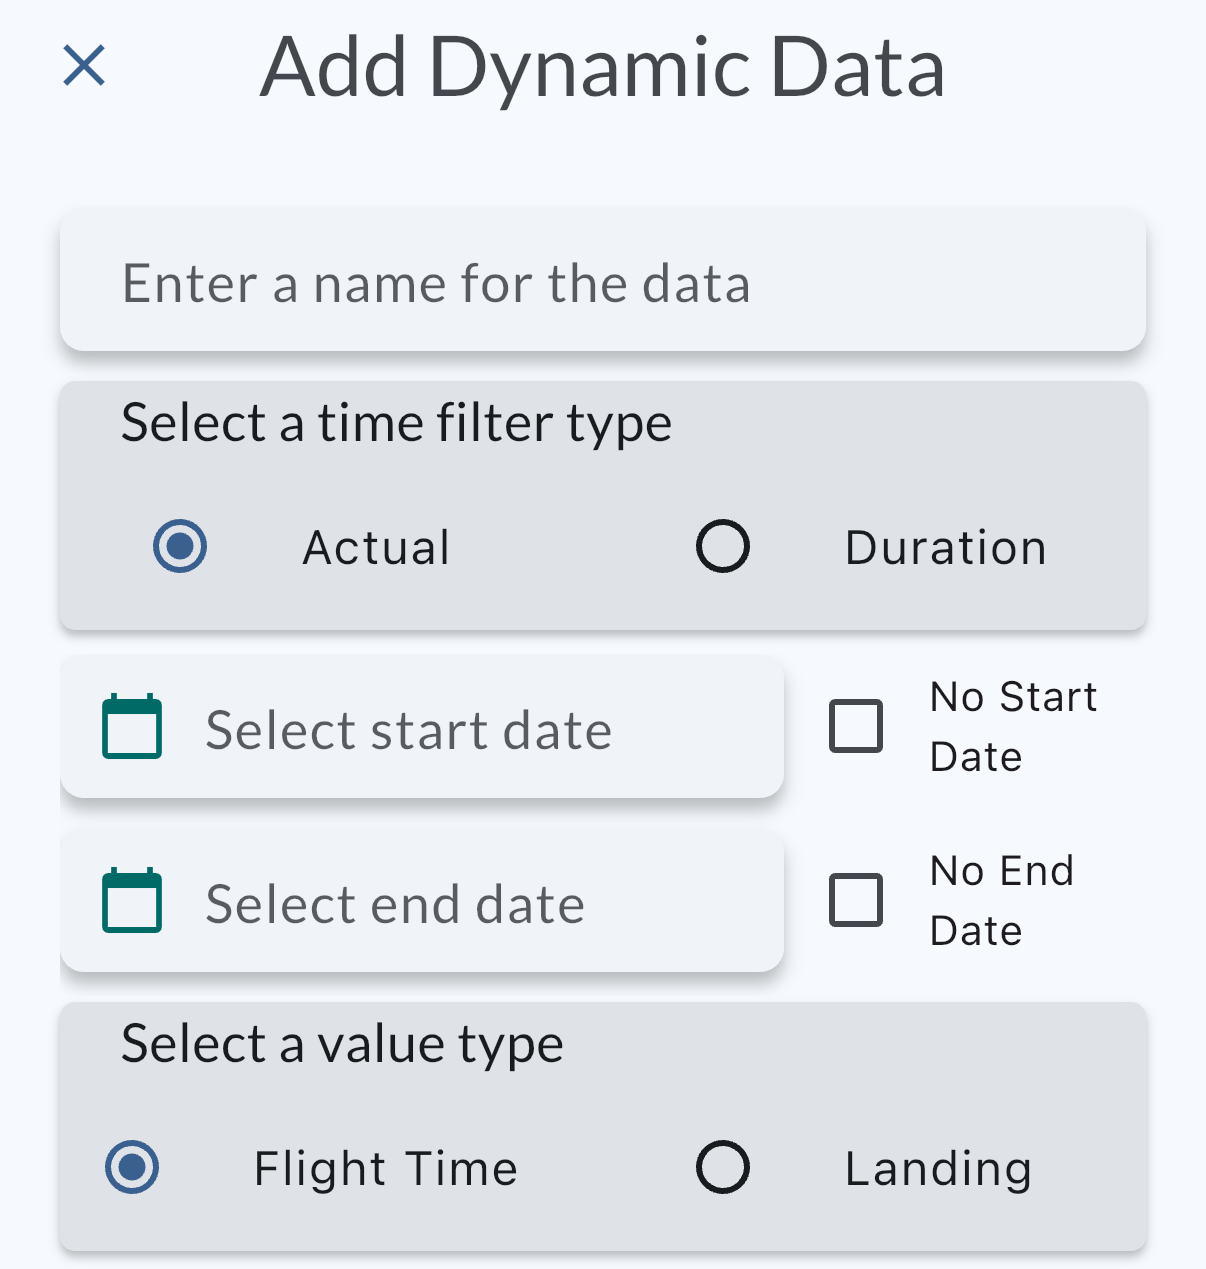The image size is (1206, 1269).
Task: Click the "Flight Time" label text
Action: tap(386, 1169)
